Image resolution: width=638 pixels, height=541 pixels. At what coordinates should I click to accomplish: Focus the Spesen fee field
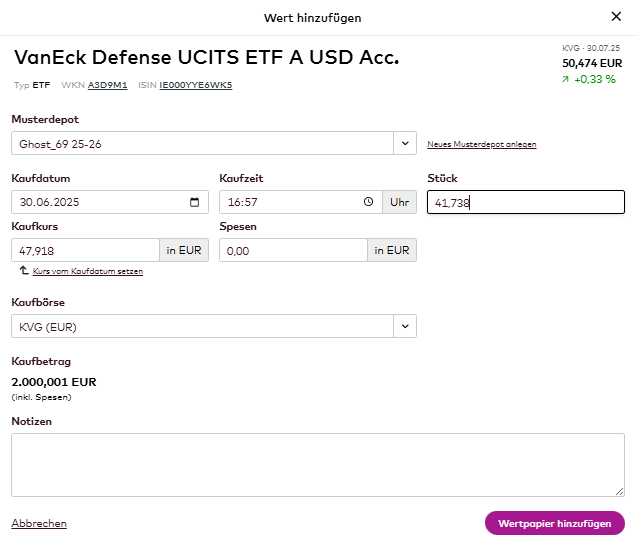293,250
